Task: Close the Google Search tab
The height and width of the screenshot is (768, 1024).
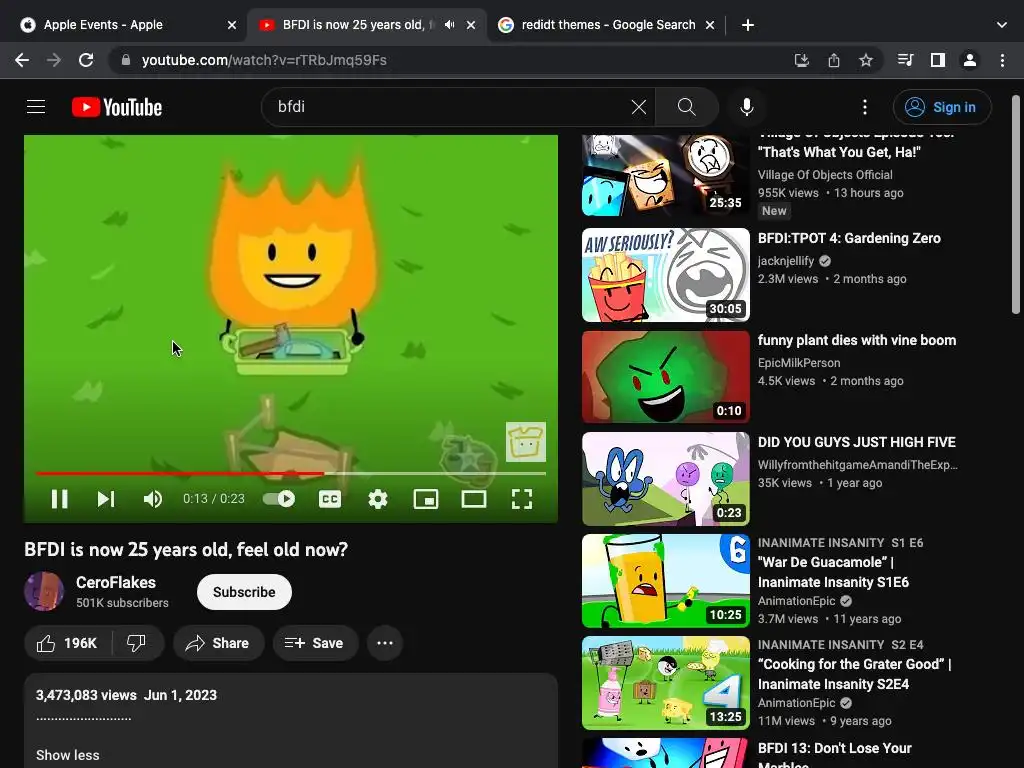Action: pos(710,25)
